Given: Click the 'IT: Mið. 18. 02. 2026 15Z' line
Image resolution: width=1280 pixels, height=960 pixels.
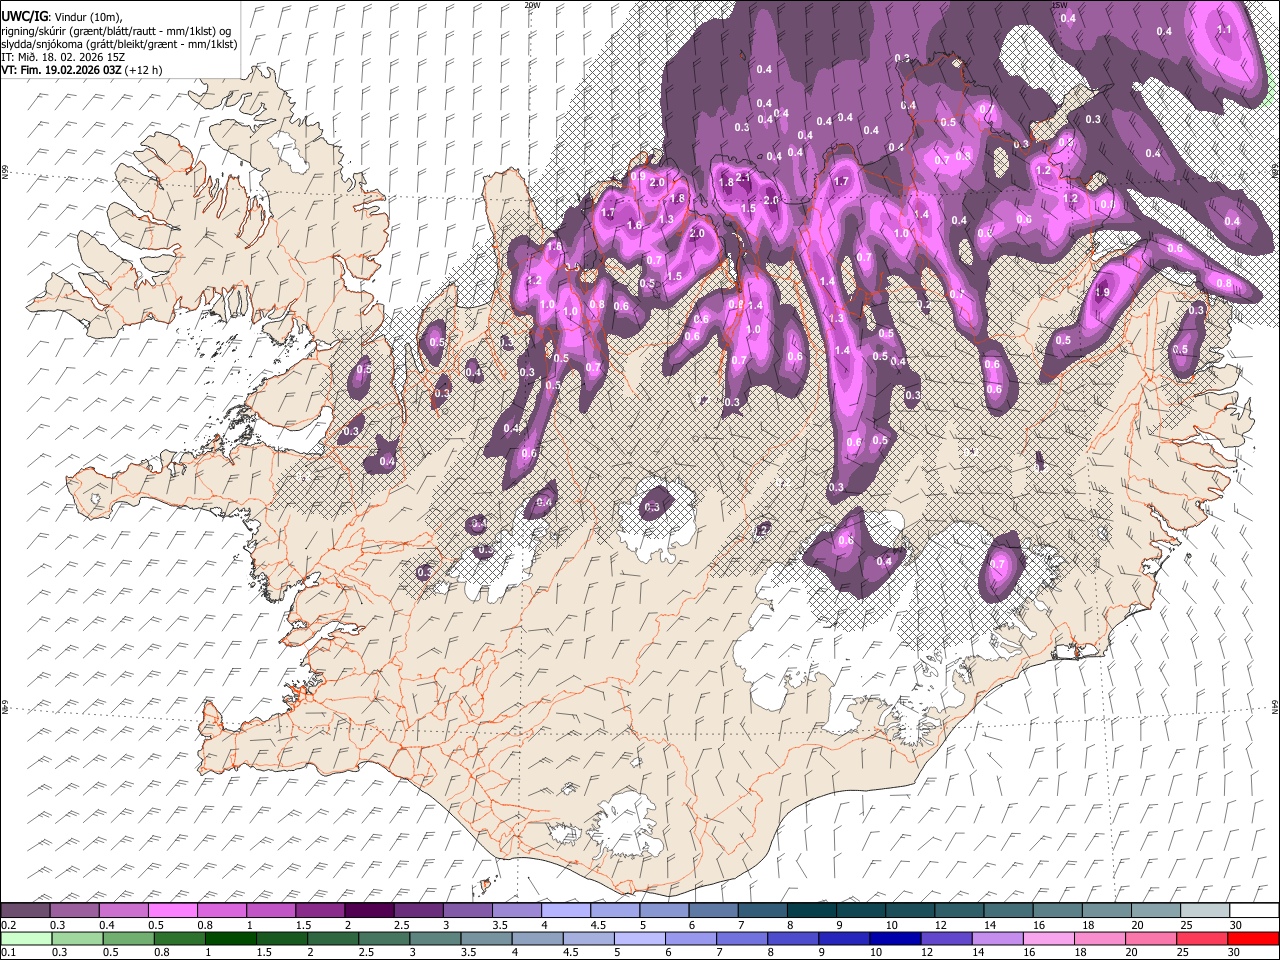Looking at the screenshot, I should point(63,57).
